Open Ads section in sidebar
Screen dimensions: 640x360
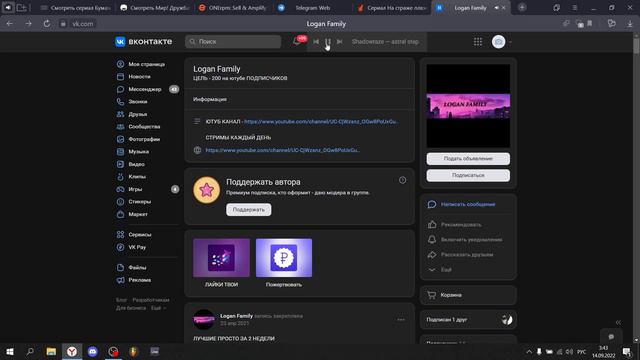click(134, 280)
